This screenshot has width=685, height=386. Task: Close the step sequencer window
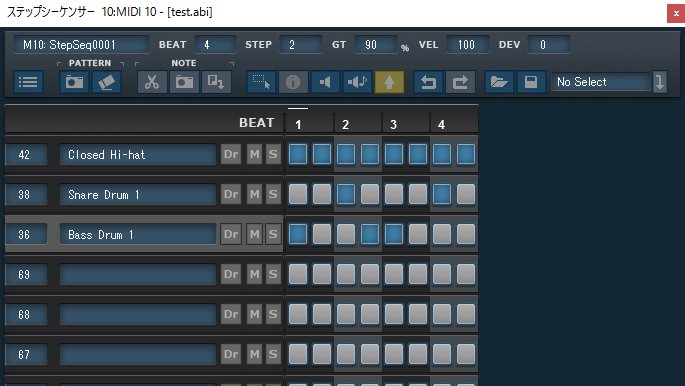coord(676,13)
